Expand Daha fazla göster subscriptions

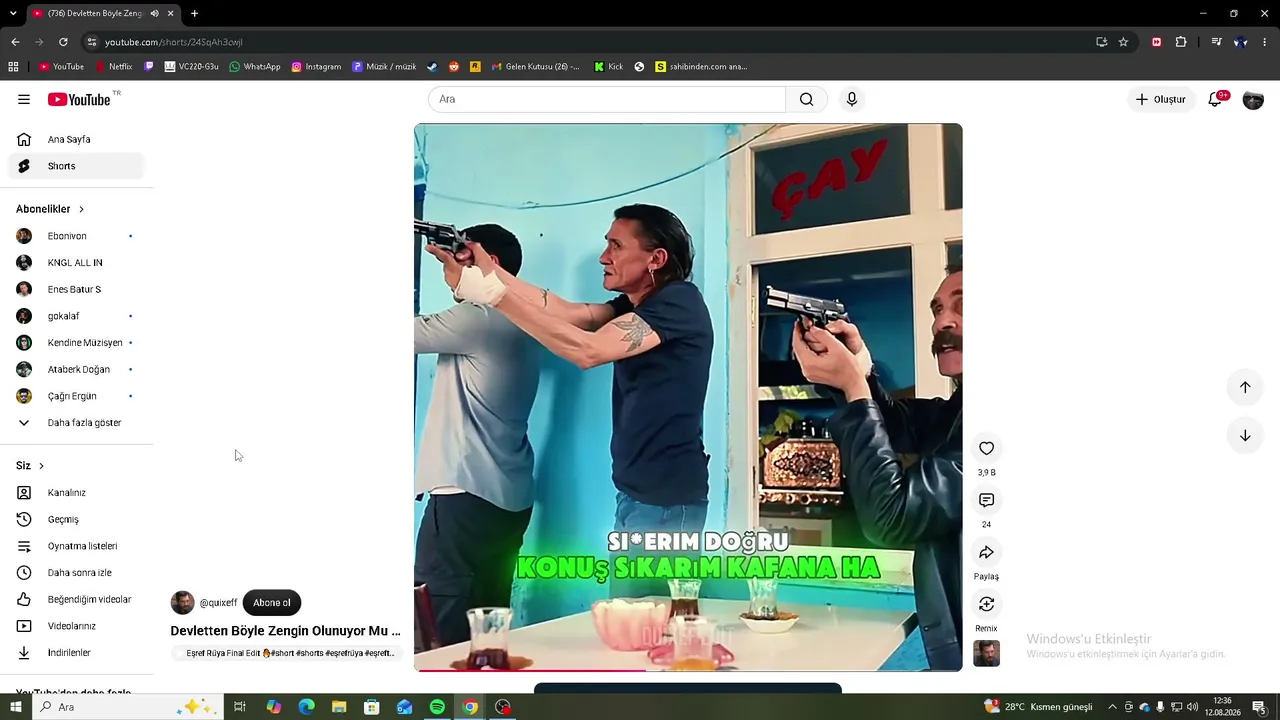coord(76,423)
